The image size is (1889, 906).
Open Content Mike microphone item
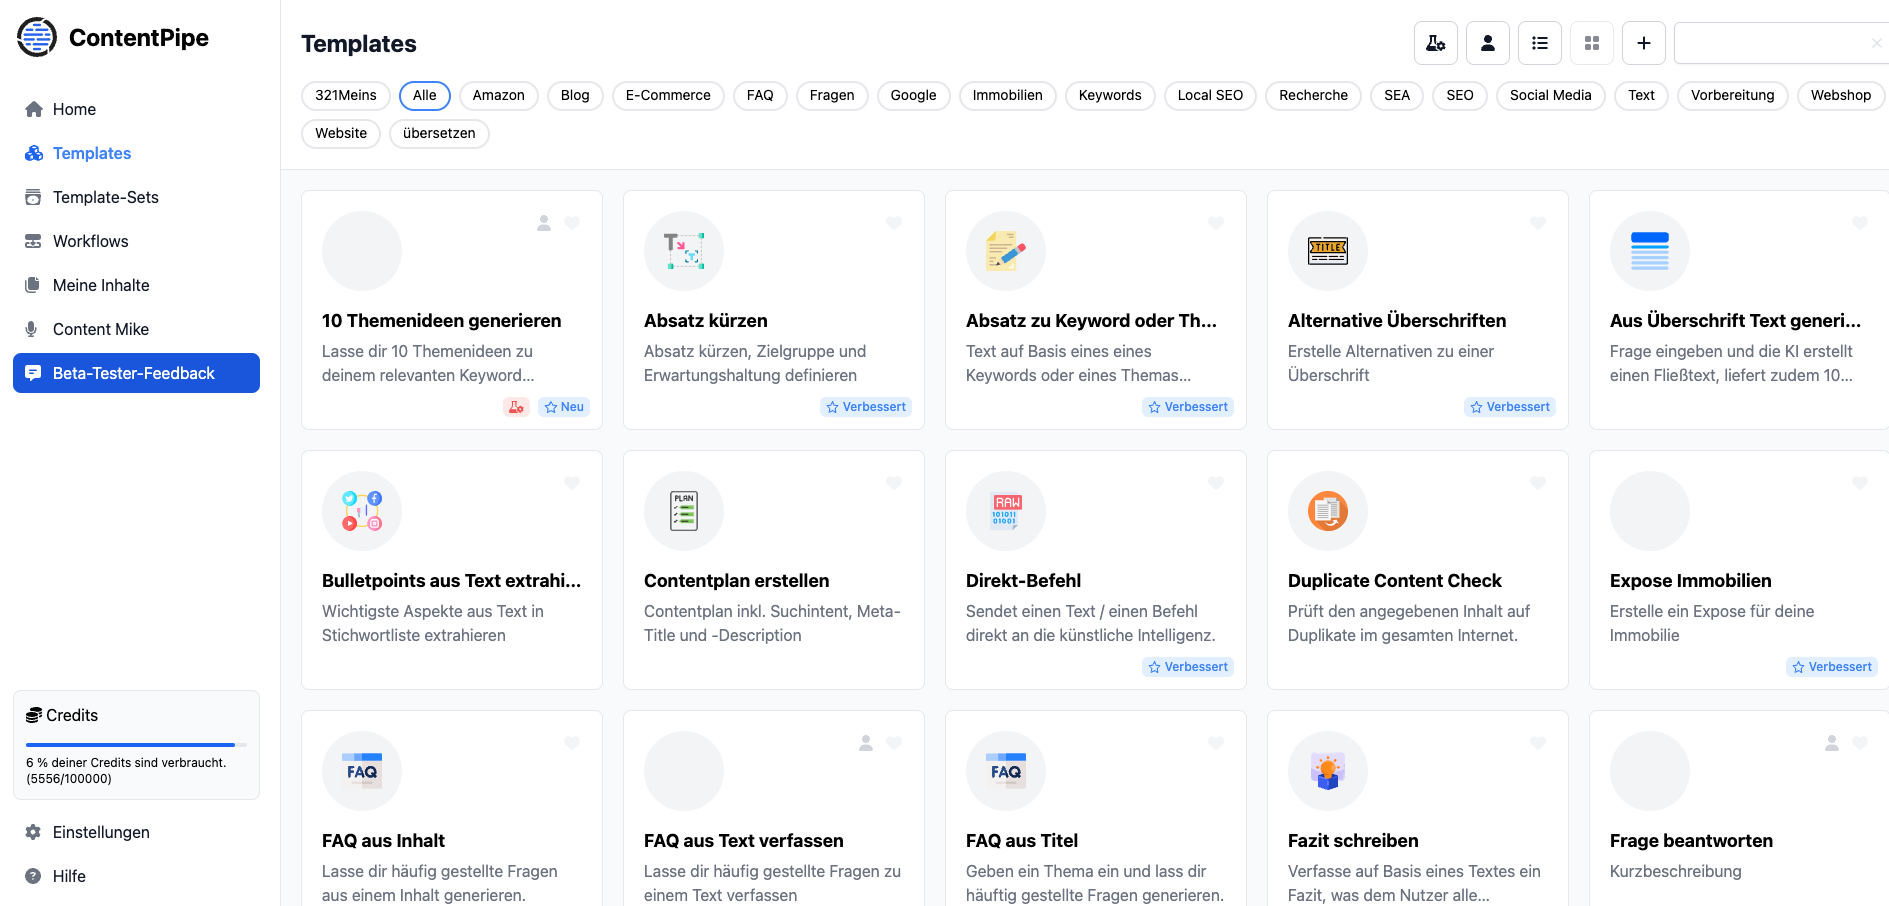click(100, 329)
